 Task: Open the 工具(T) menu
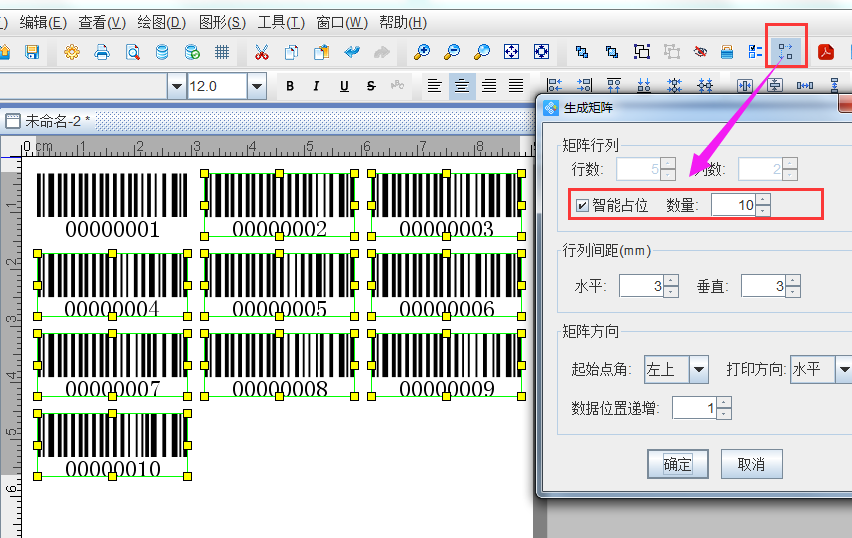pos(281,22)
